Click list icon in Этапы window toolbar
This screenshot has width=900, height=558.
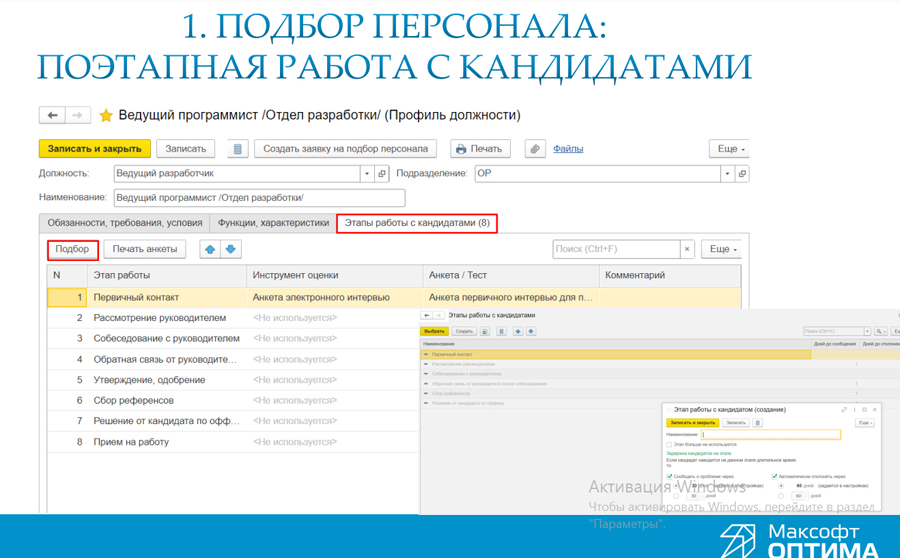[x=501, y=331]
